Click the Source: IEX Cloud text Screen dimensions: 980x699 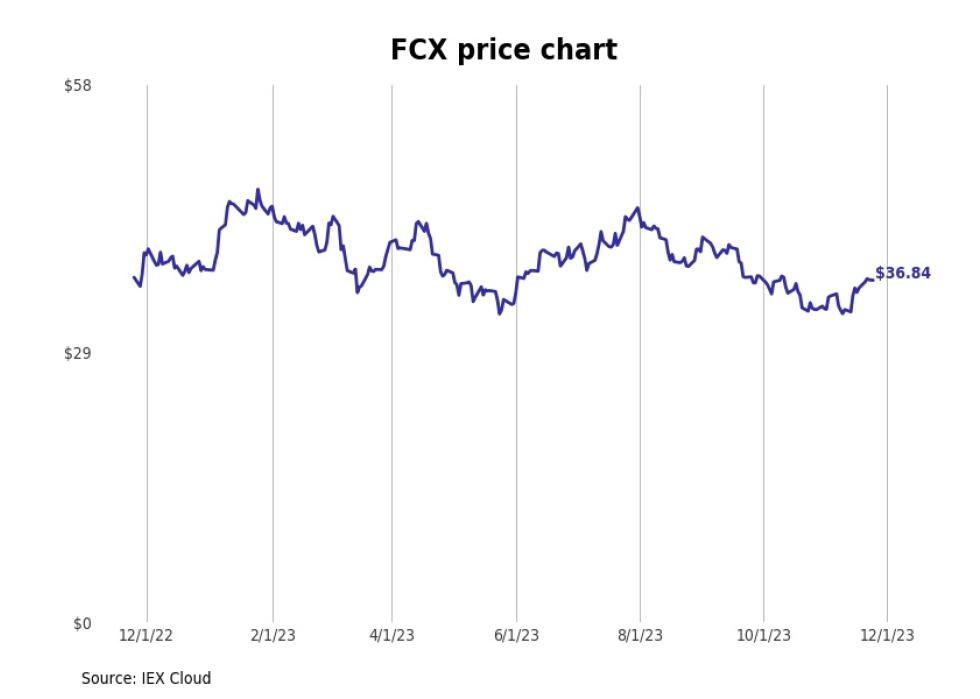point(146,678)
